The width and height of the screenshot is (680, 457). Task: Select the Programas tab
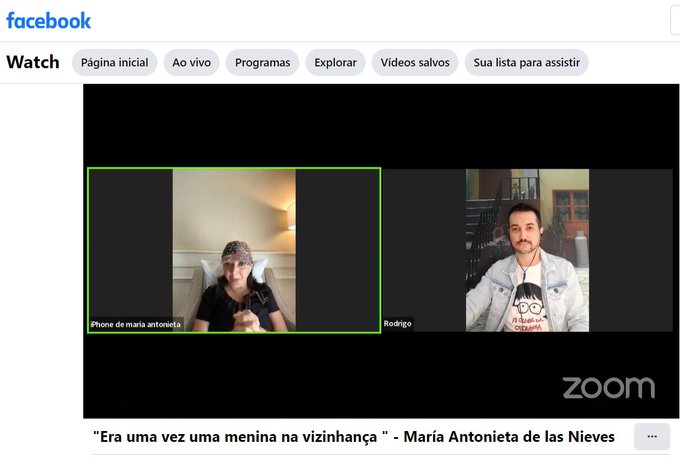pos(262,62)
